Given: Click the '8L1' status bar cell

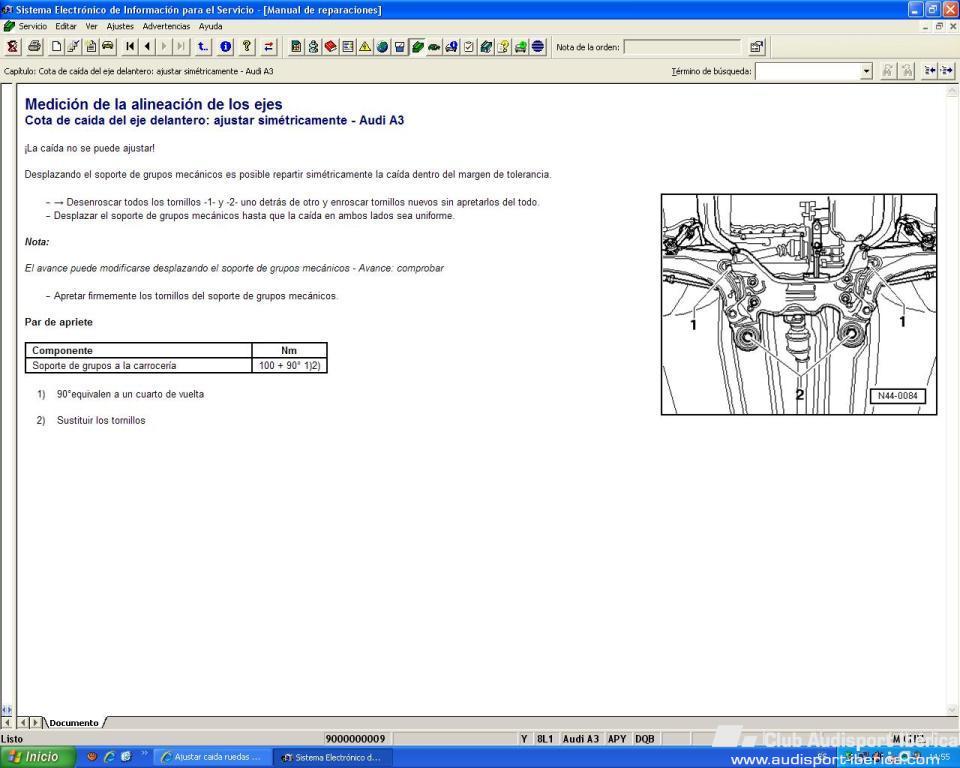Looking at the screenshot, I should click(544, 739).
